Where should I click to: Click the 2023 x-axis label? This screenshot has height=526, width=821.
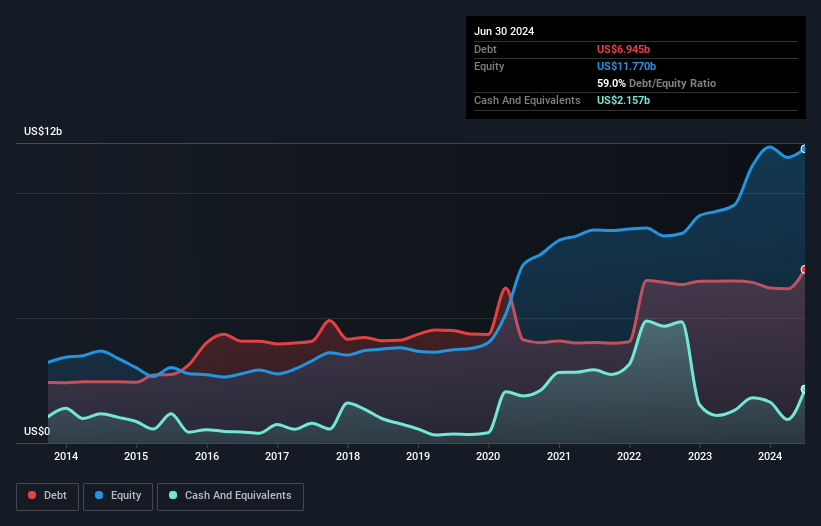point(700,456)
